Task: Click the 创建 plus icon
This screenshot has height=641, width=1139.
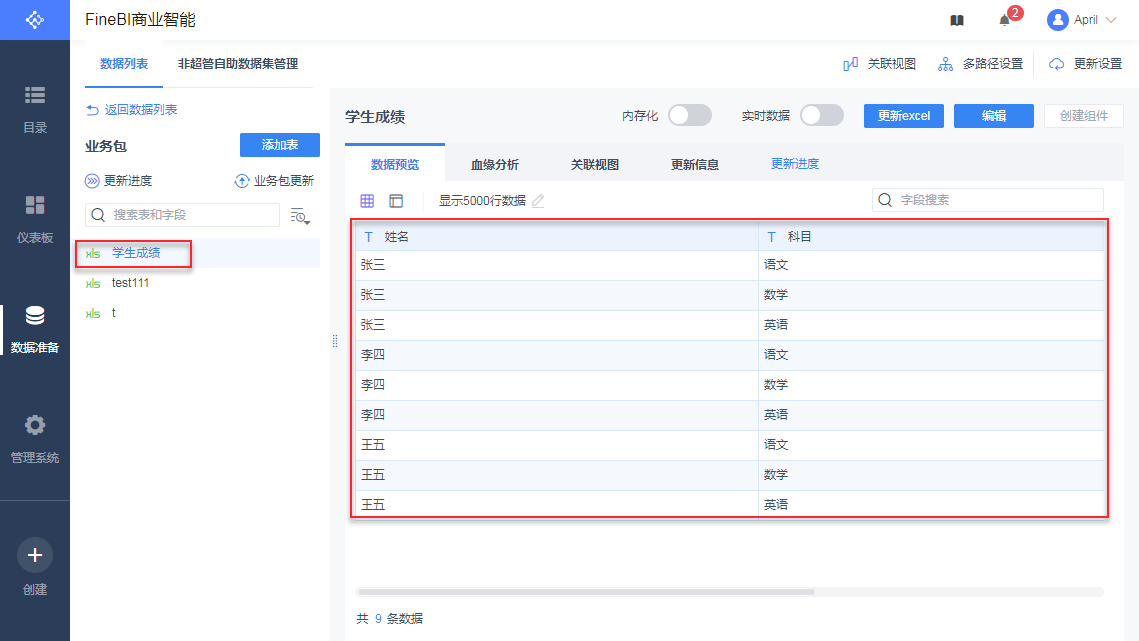Action: (x=35, y=555)
